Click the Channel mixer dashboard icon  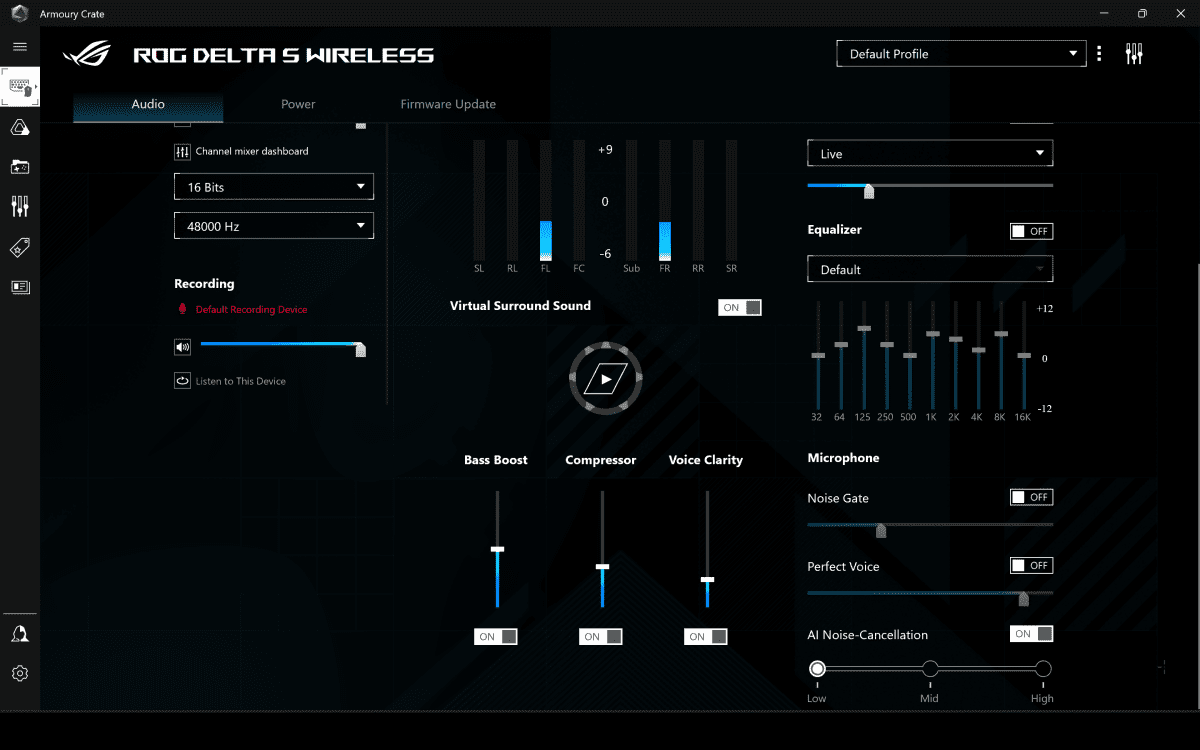click(182, 152)
